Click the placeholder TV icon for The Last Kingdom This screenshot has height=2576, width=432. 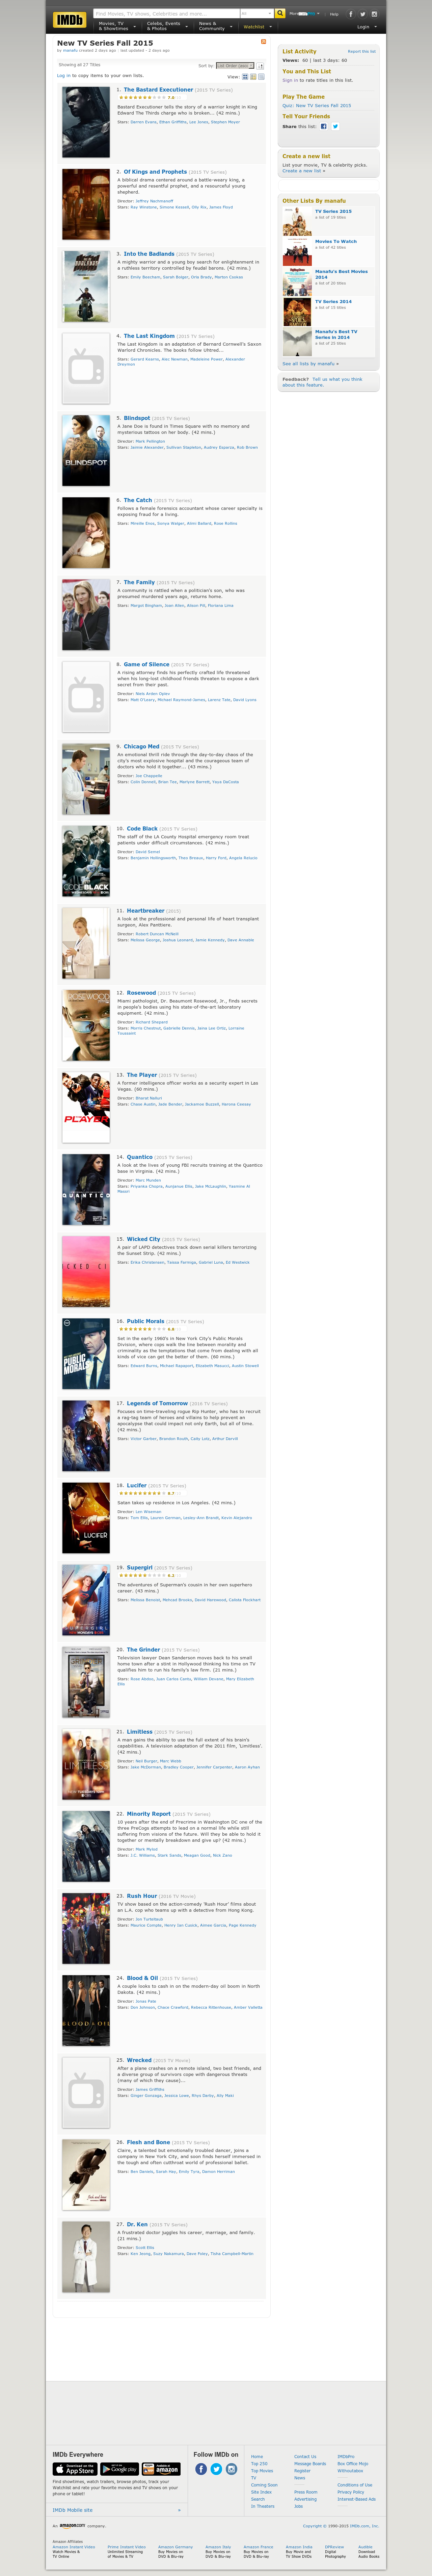click(86, 369)
